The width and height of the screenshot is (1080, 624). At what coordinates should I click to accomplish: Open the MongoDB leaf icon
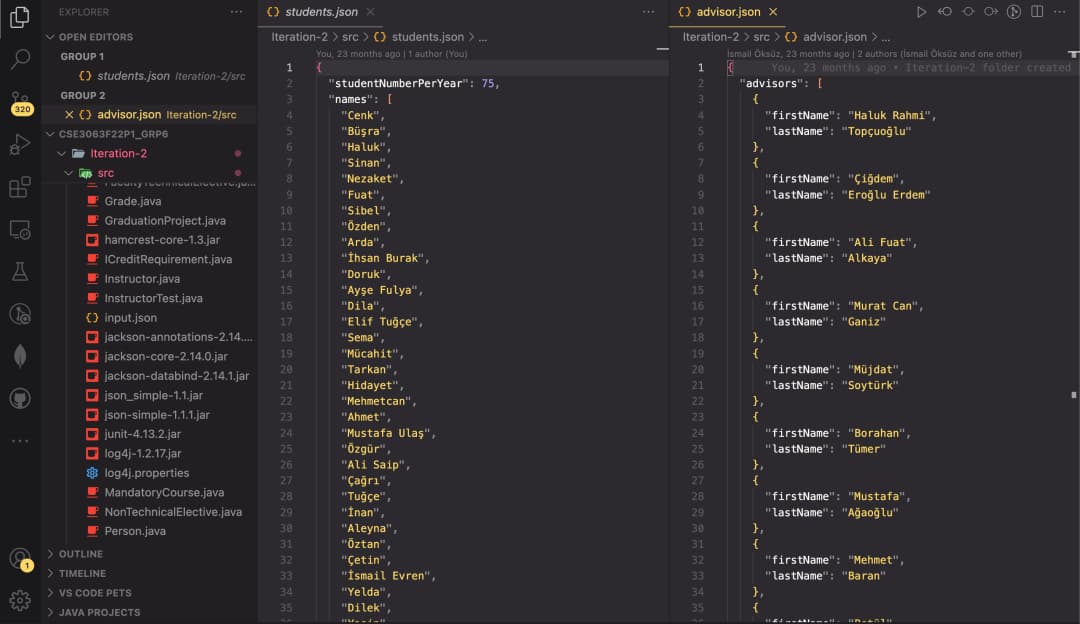tap(20, 355)
